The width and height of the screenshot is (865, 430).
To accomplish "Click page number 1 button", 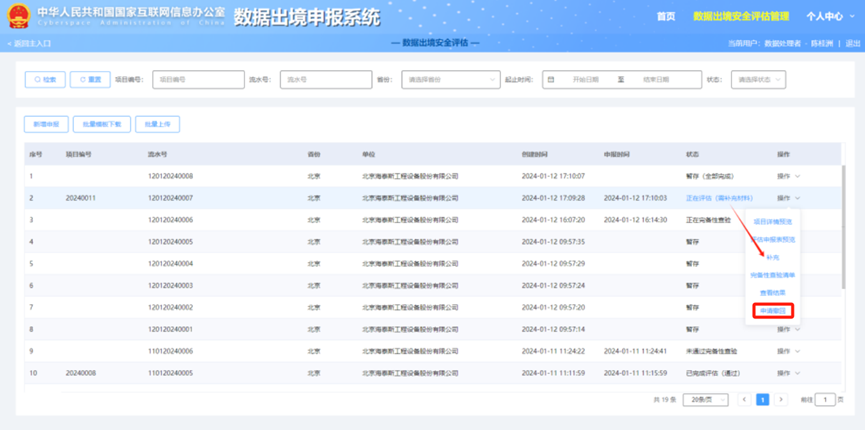I will click(762, 400).
